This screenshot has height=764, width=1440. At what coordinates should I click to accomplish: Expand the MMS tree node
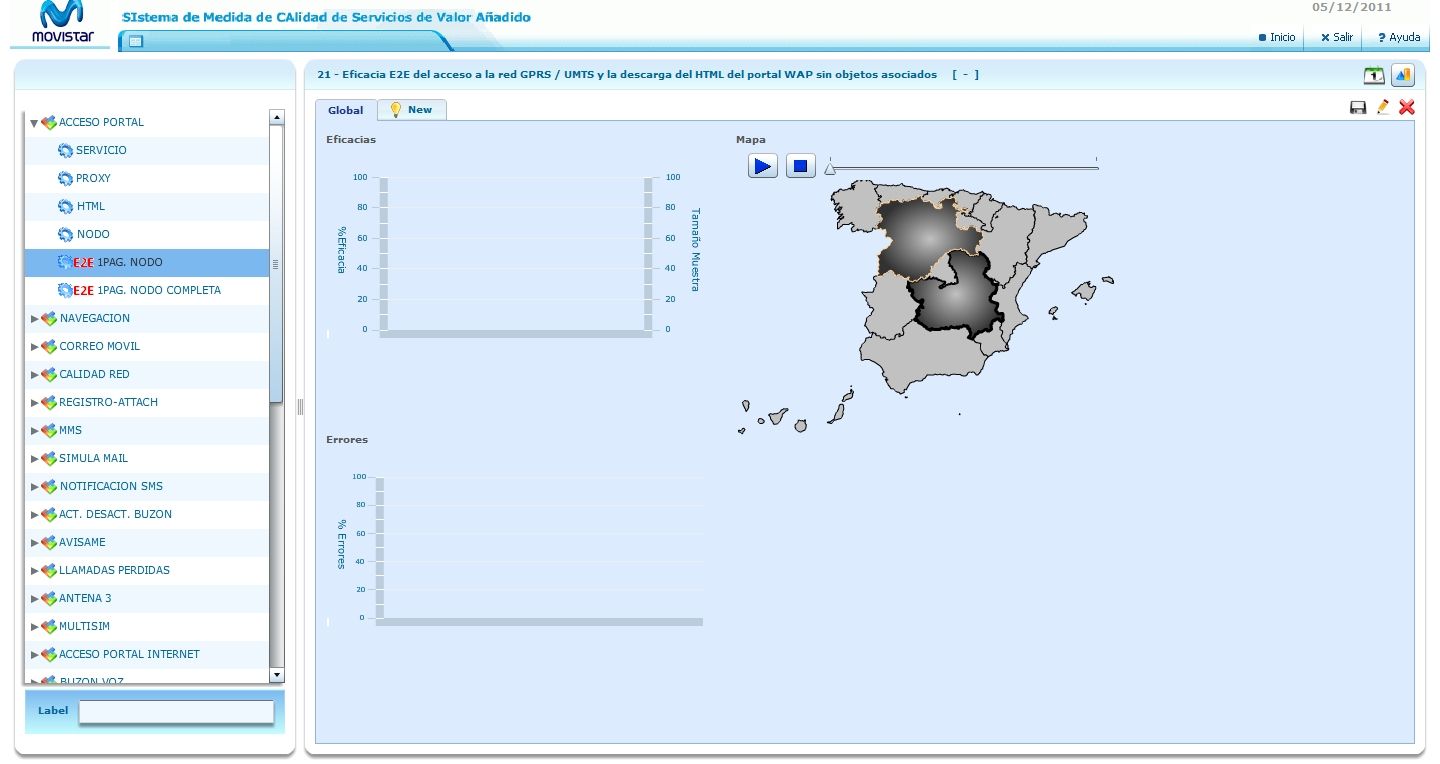34,431
